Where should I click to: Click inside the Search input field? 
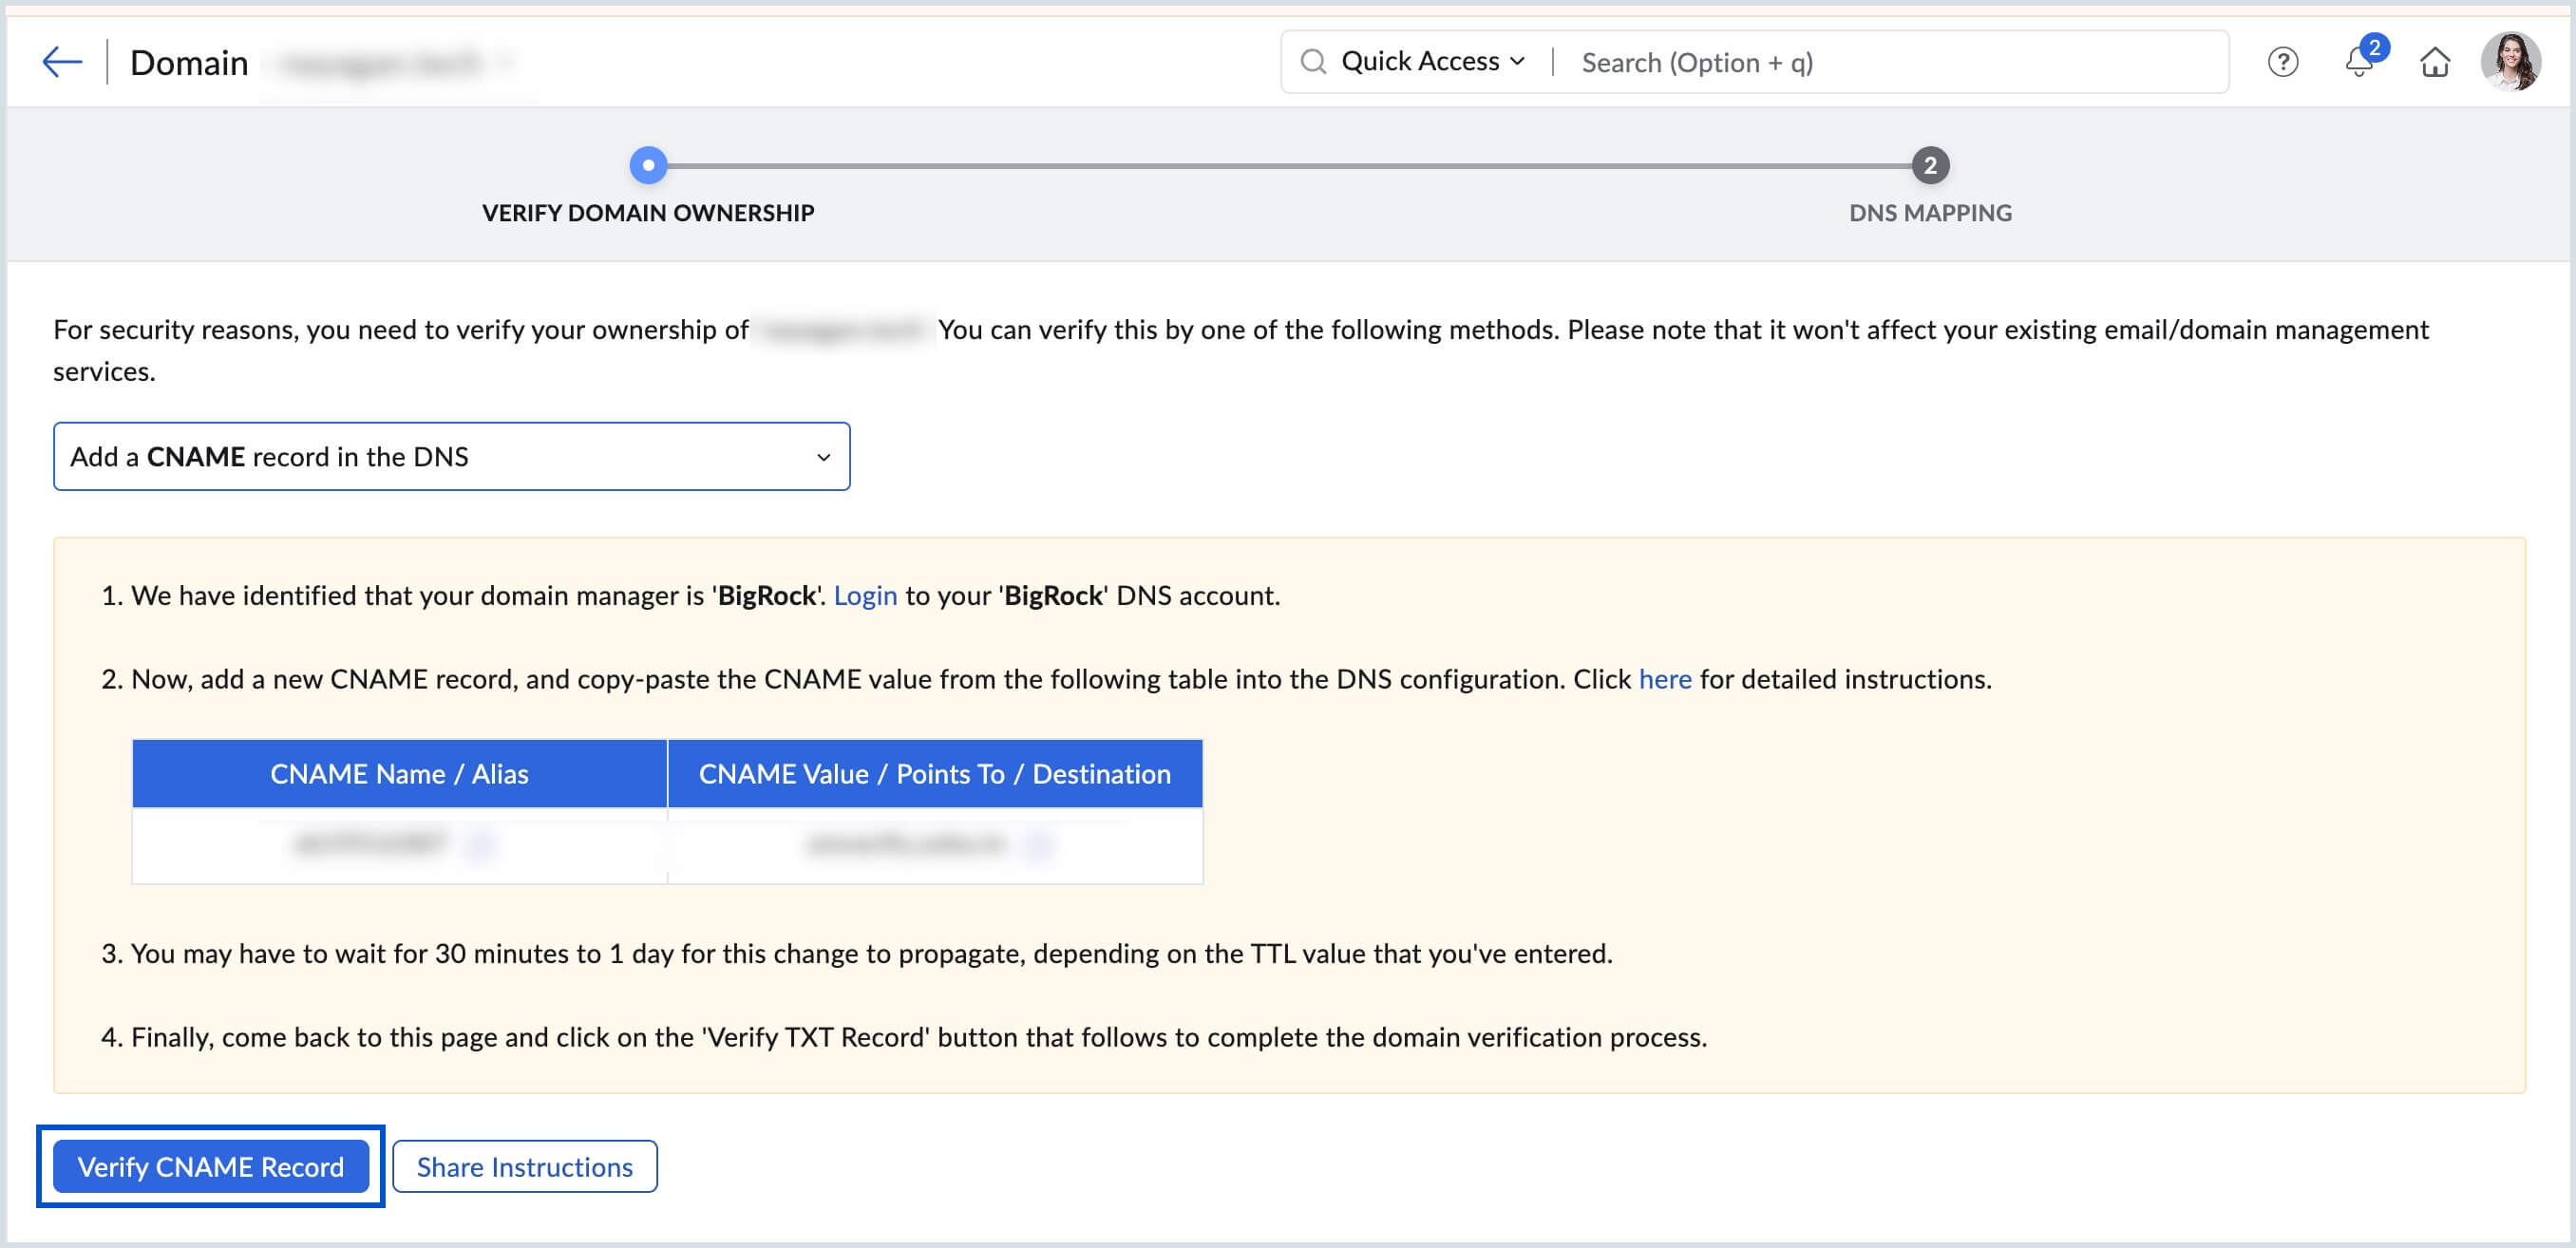coord(1800,62)
